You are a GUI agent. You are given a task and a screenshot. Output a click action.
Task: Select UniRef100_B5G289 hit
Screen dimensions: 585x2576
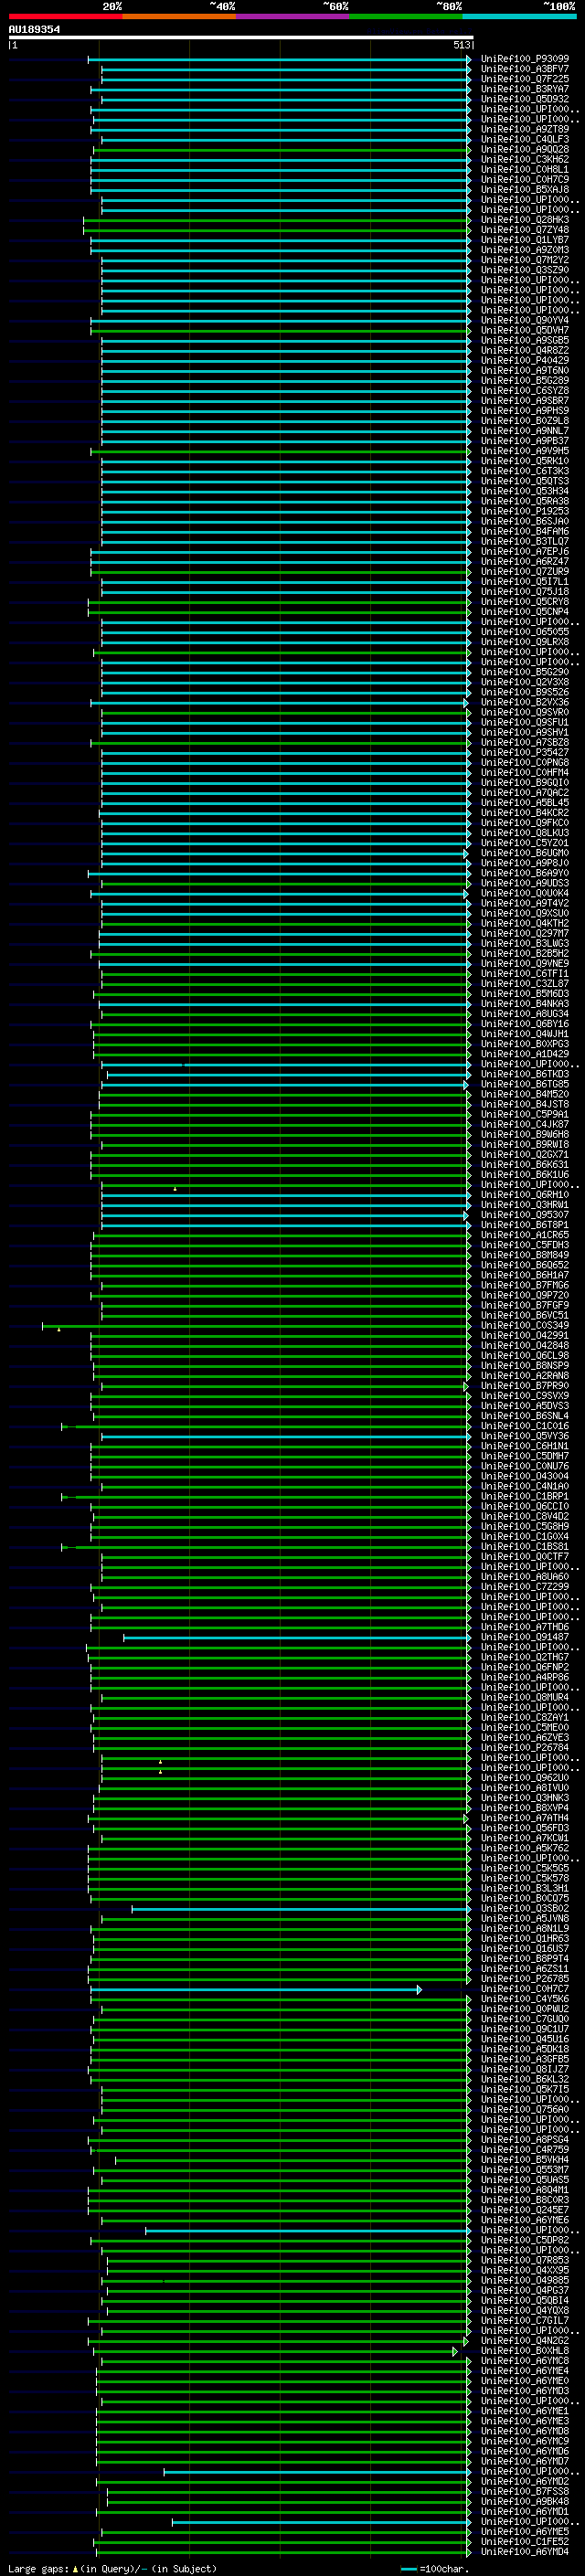pos(525,380)
